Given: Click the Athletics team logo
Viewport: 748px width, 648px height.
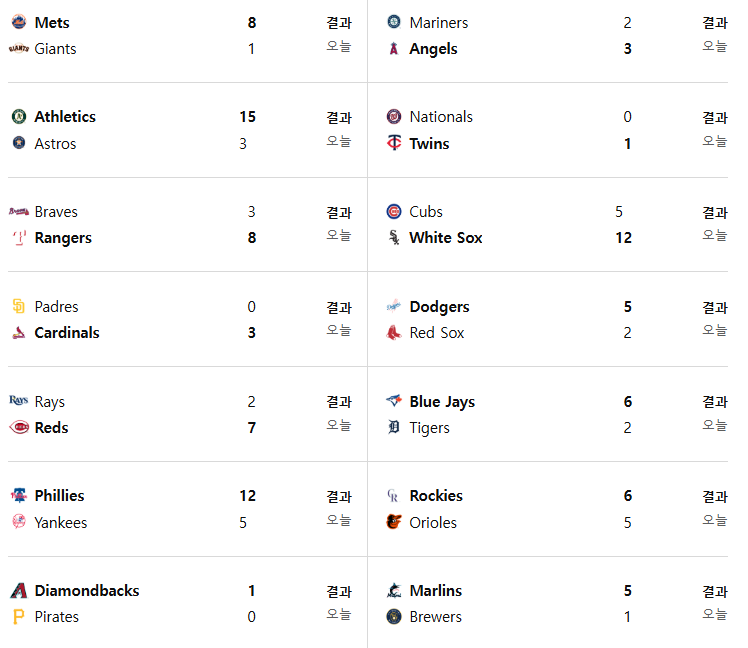Looking at the screenshot, I should tap(19, 116).
